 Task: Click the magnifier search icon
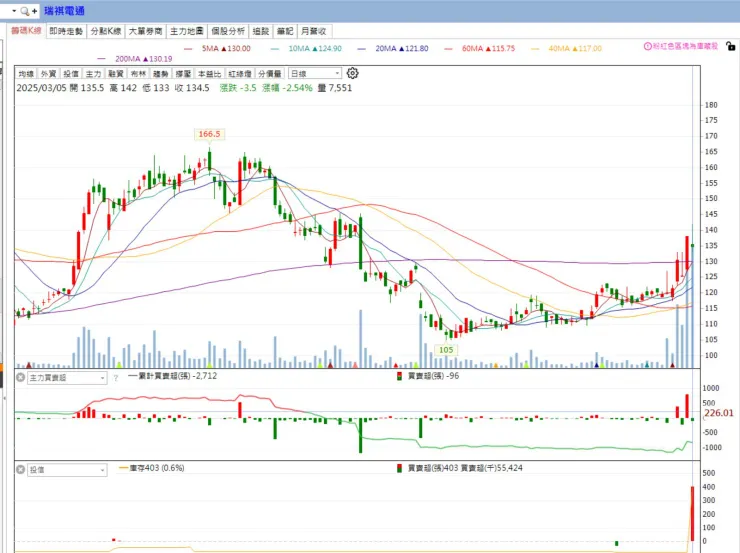24,11
